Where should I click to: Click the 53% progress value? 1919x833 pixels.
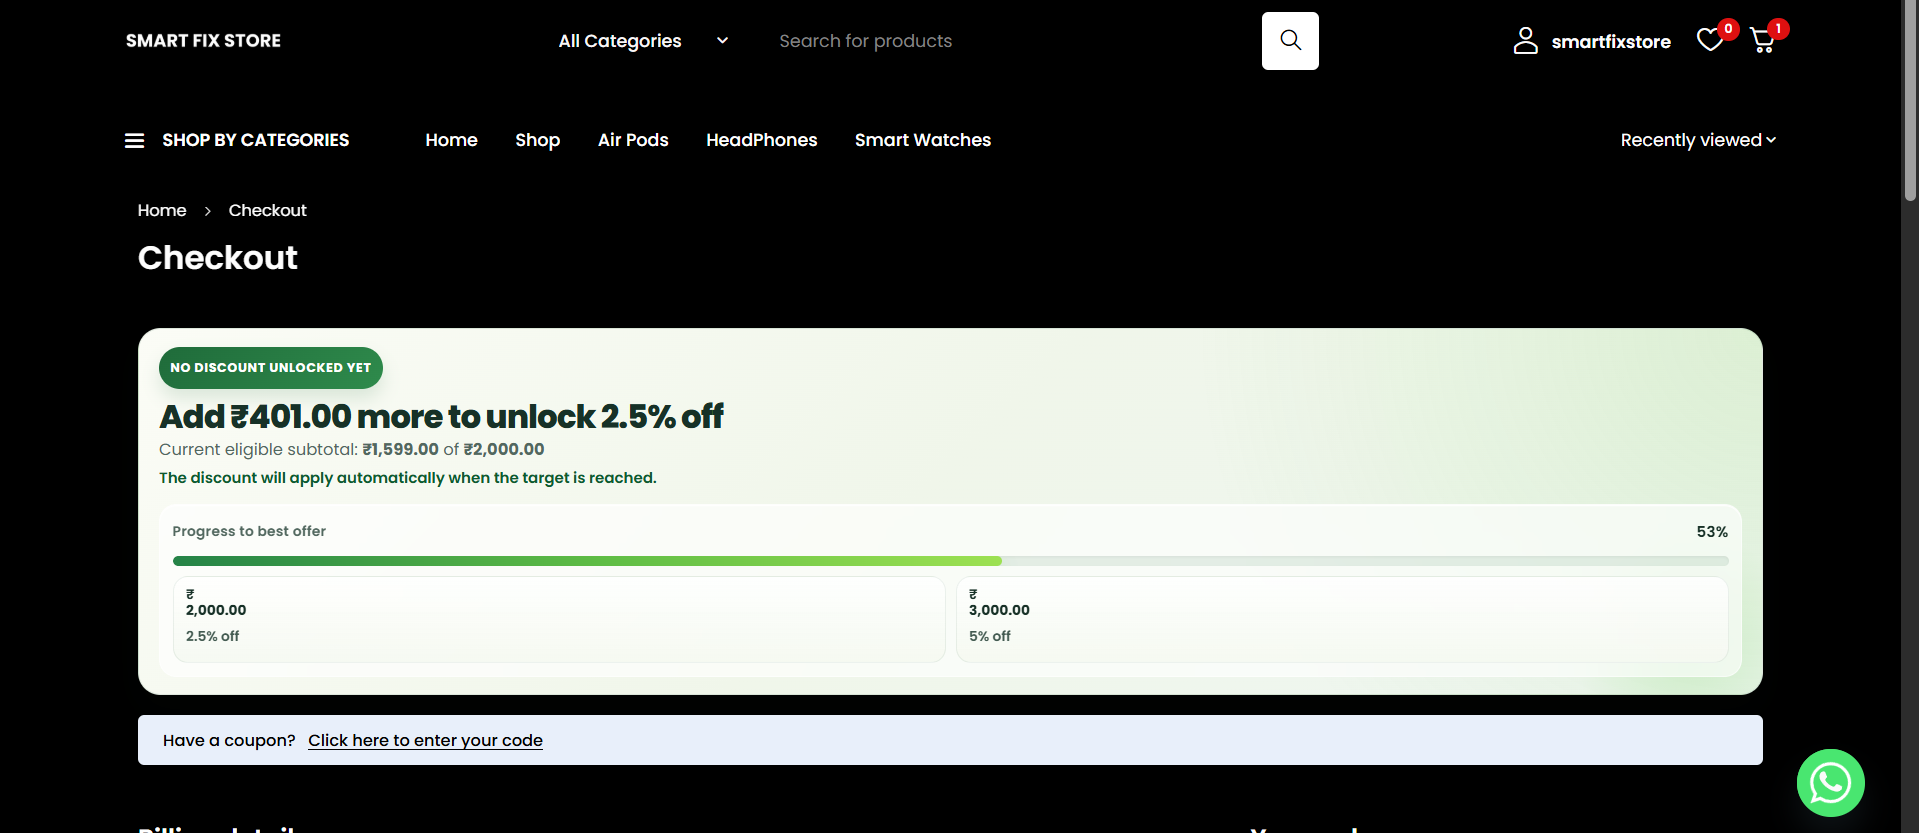[1712, 532]
